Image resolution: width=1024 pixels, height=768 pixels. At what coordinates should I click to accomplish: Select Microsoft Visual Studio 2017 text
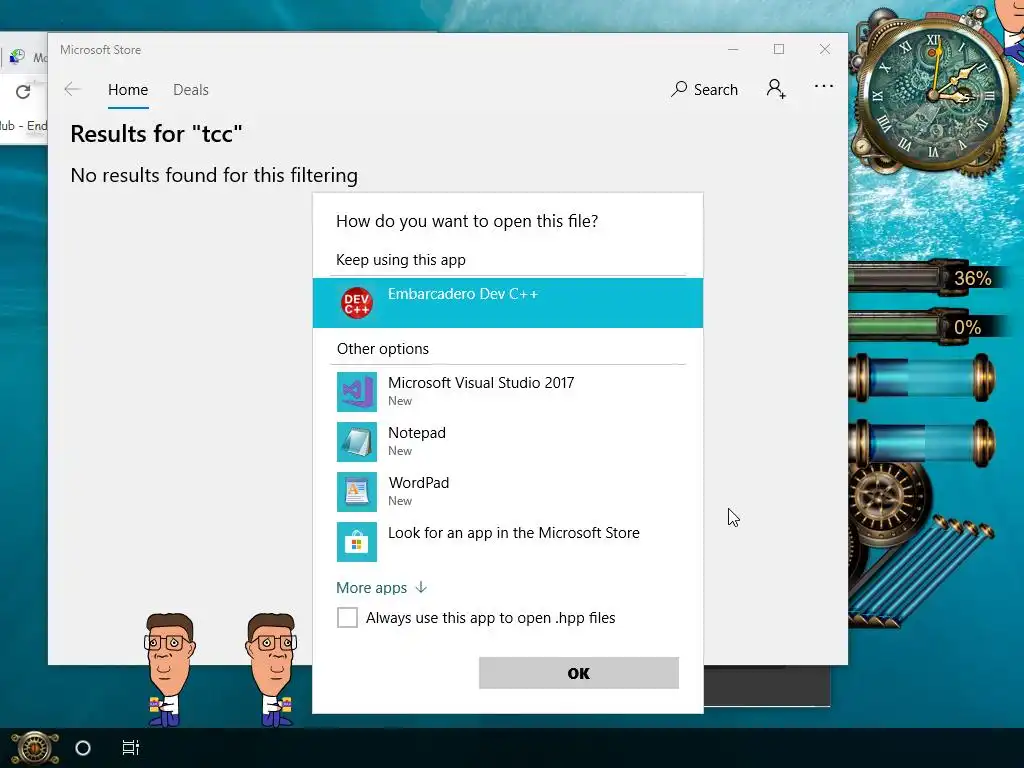(481, 383)
